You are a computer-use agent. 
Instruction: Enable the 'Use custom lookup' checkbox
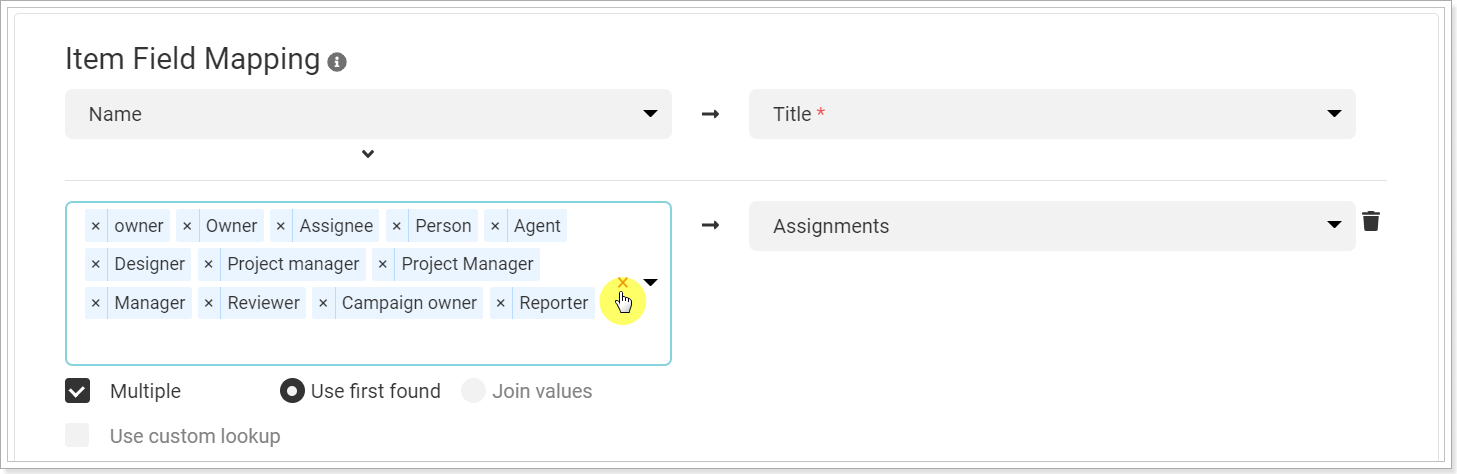point(78,436)
